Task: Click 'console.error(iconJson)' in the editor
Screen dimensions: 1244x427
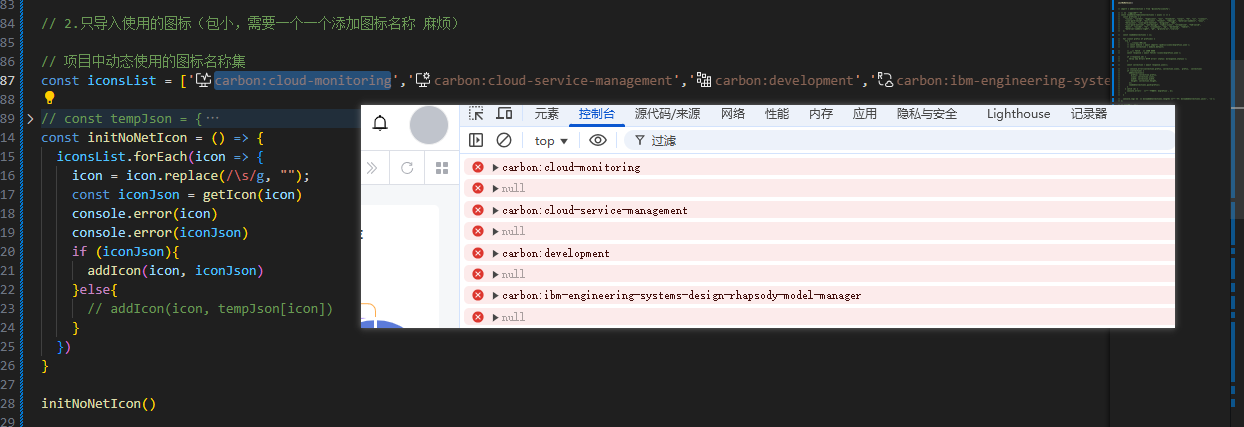Action: [160, 232]
